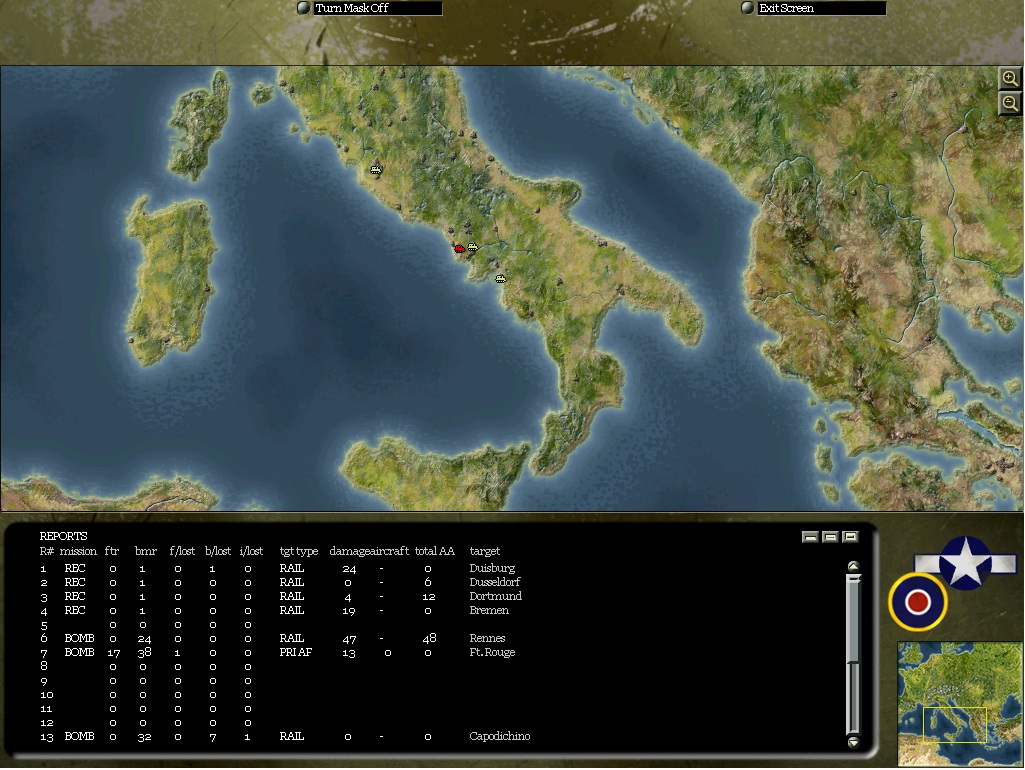Click the REPORTS panel title

(x=63, y=537)
